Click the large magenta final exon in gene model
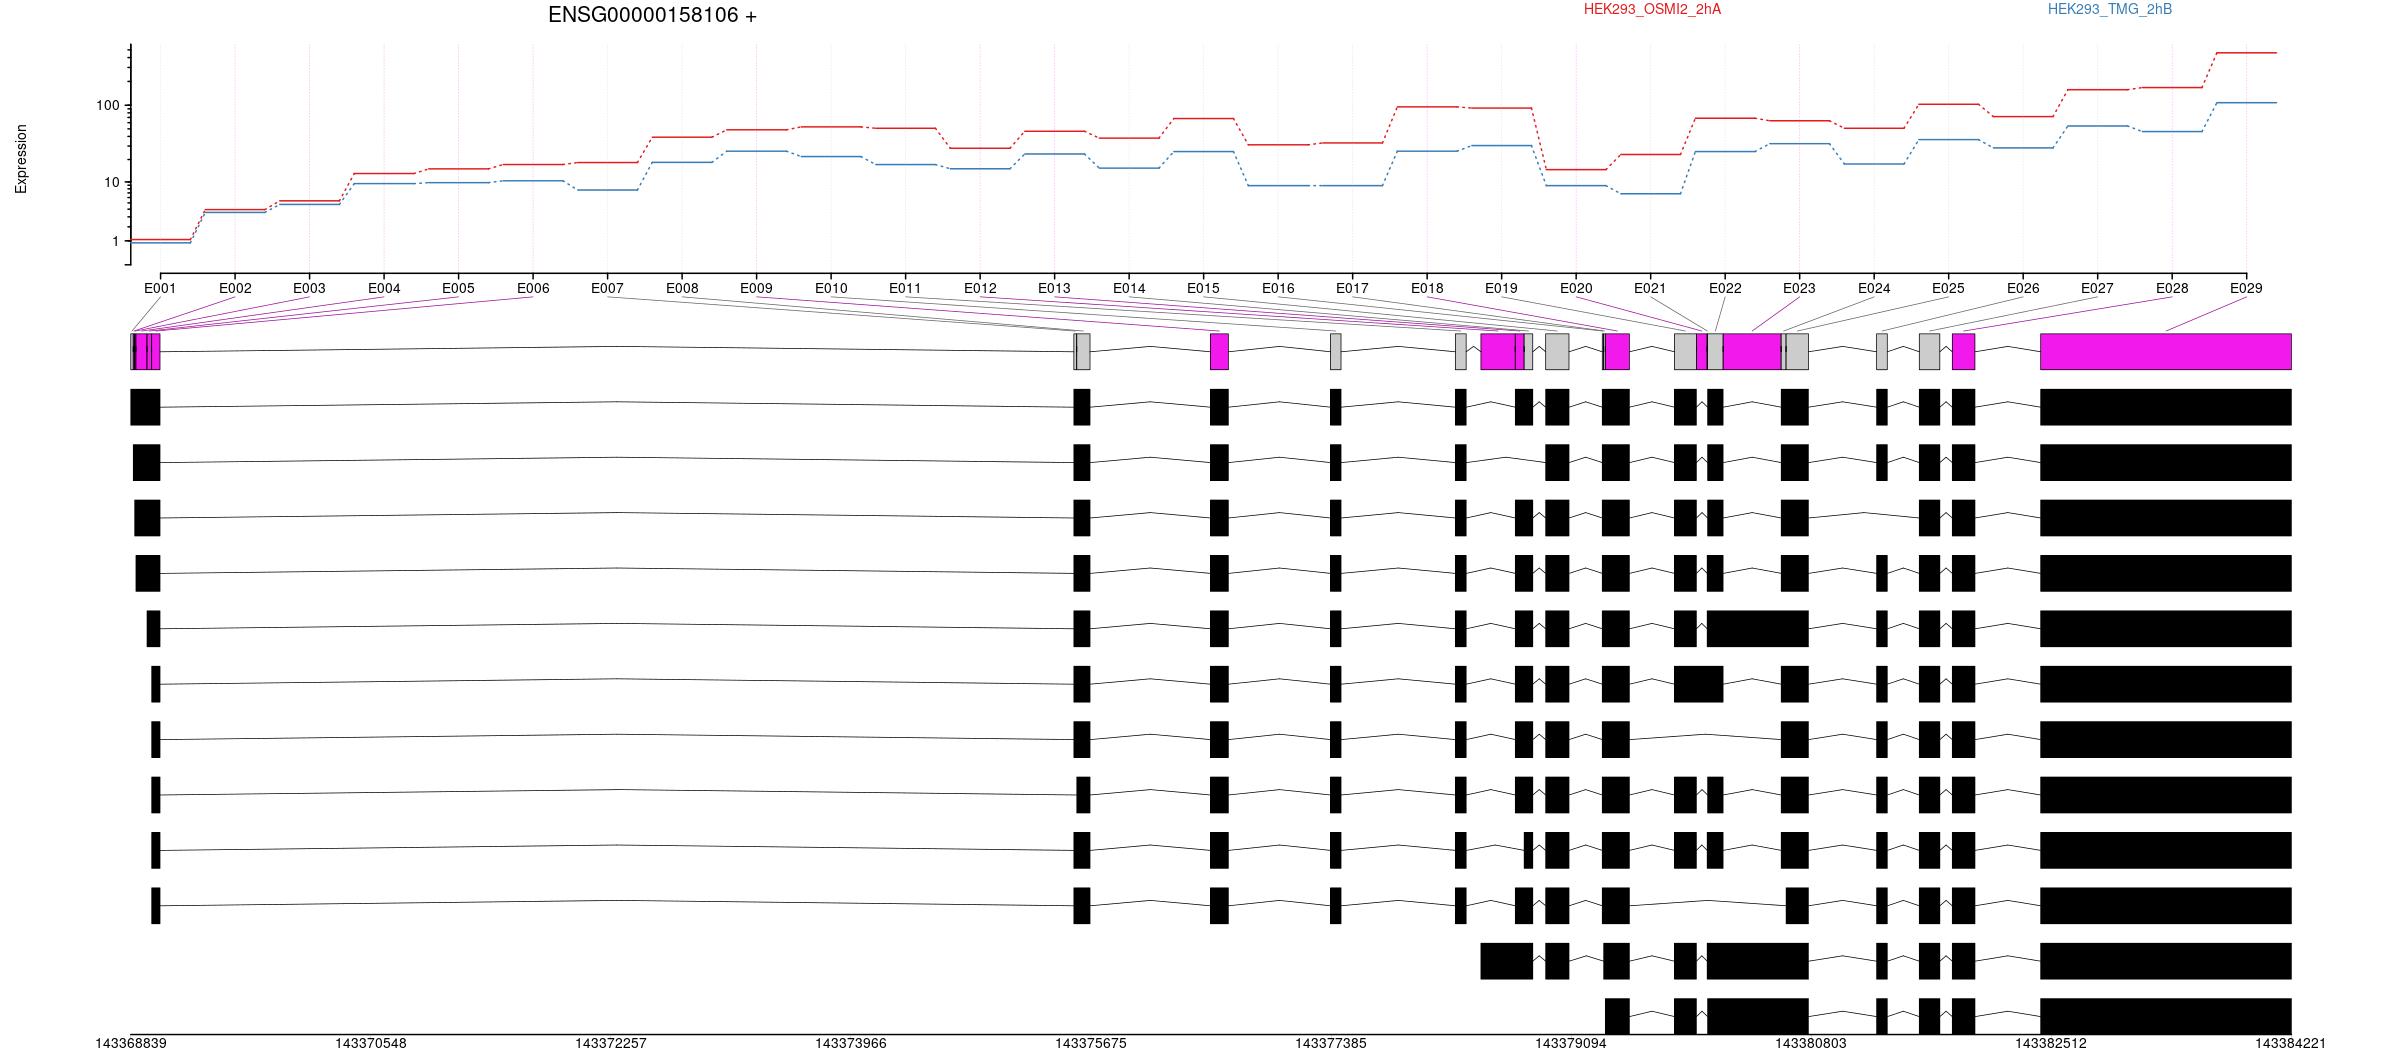The height and width of the screenshot is (1060, 2400). (x=2166, y=352)
